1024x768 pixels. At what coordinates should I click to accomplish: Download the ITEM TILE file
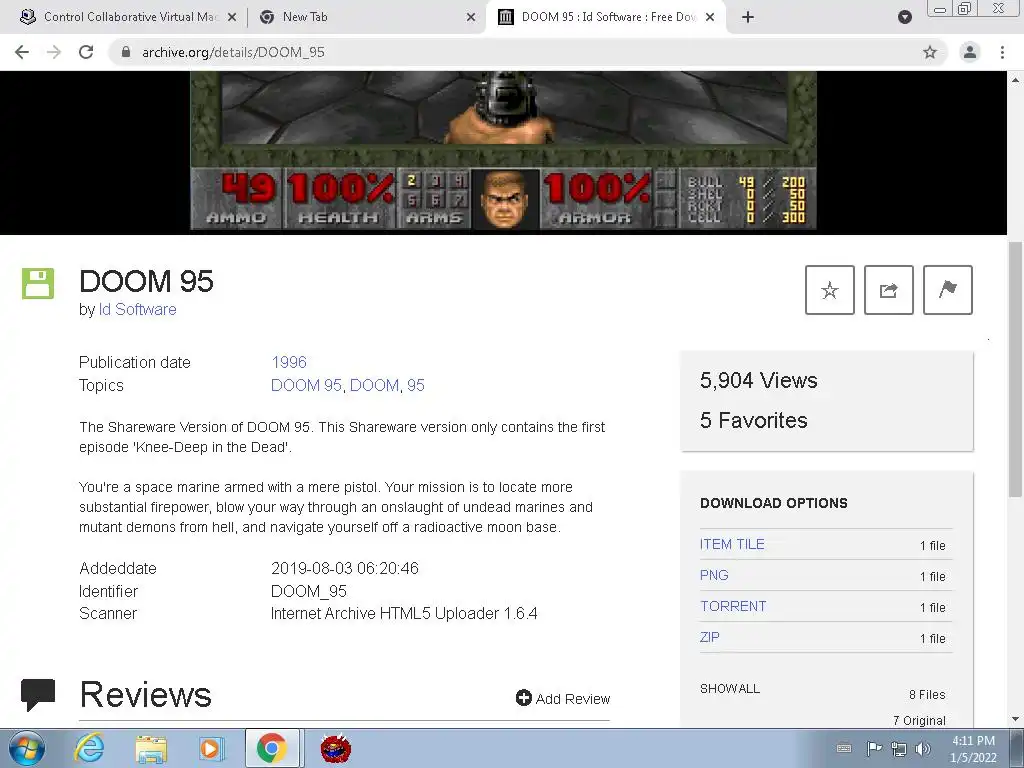[x=732, y=544]
